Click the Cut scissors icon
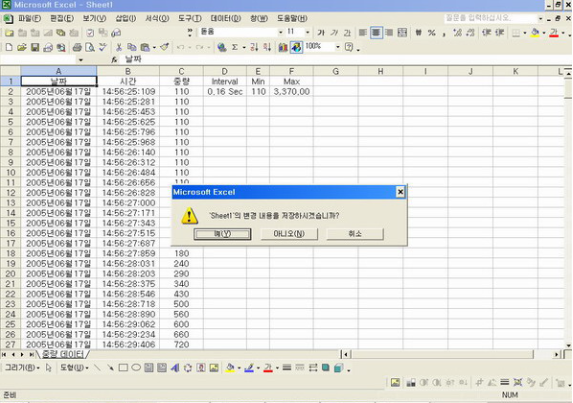 click(119, 47)
